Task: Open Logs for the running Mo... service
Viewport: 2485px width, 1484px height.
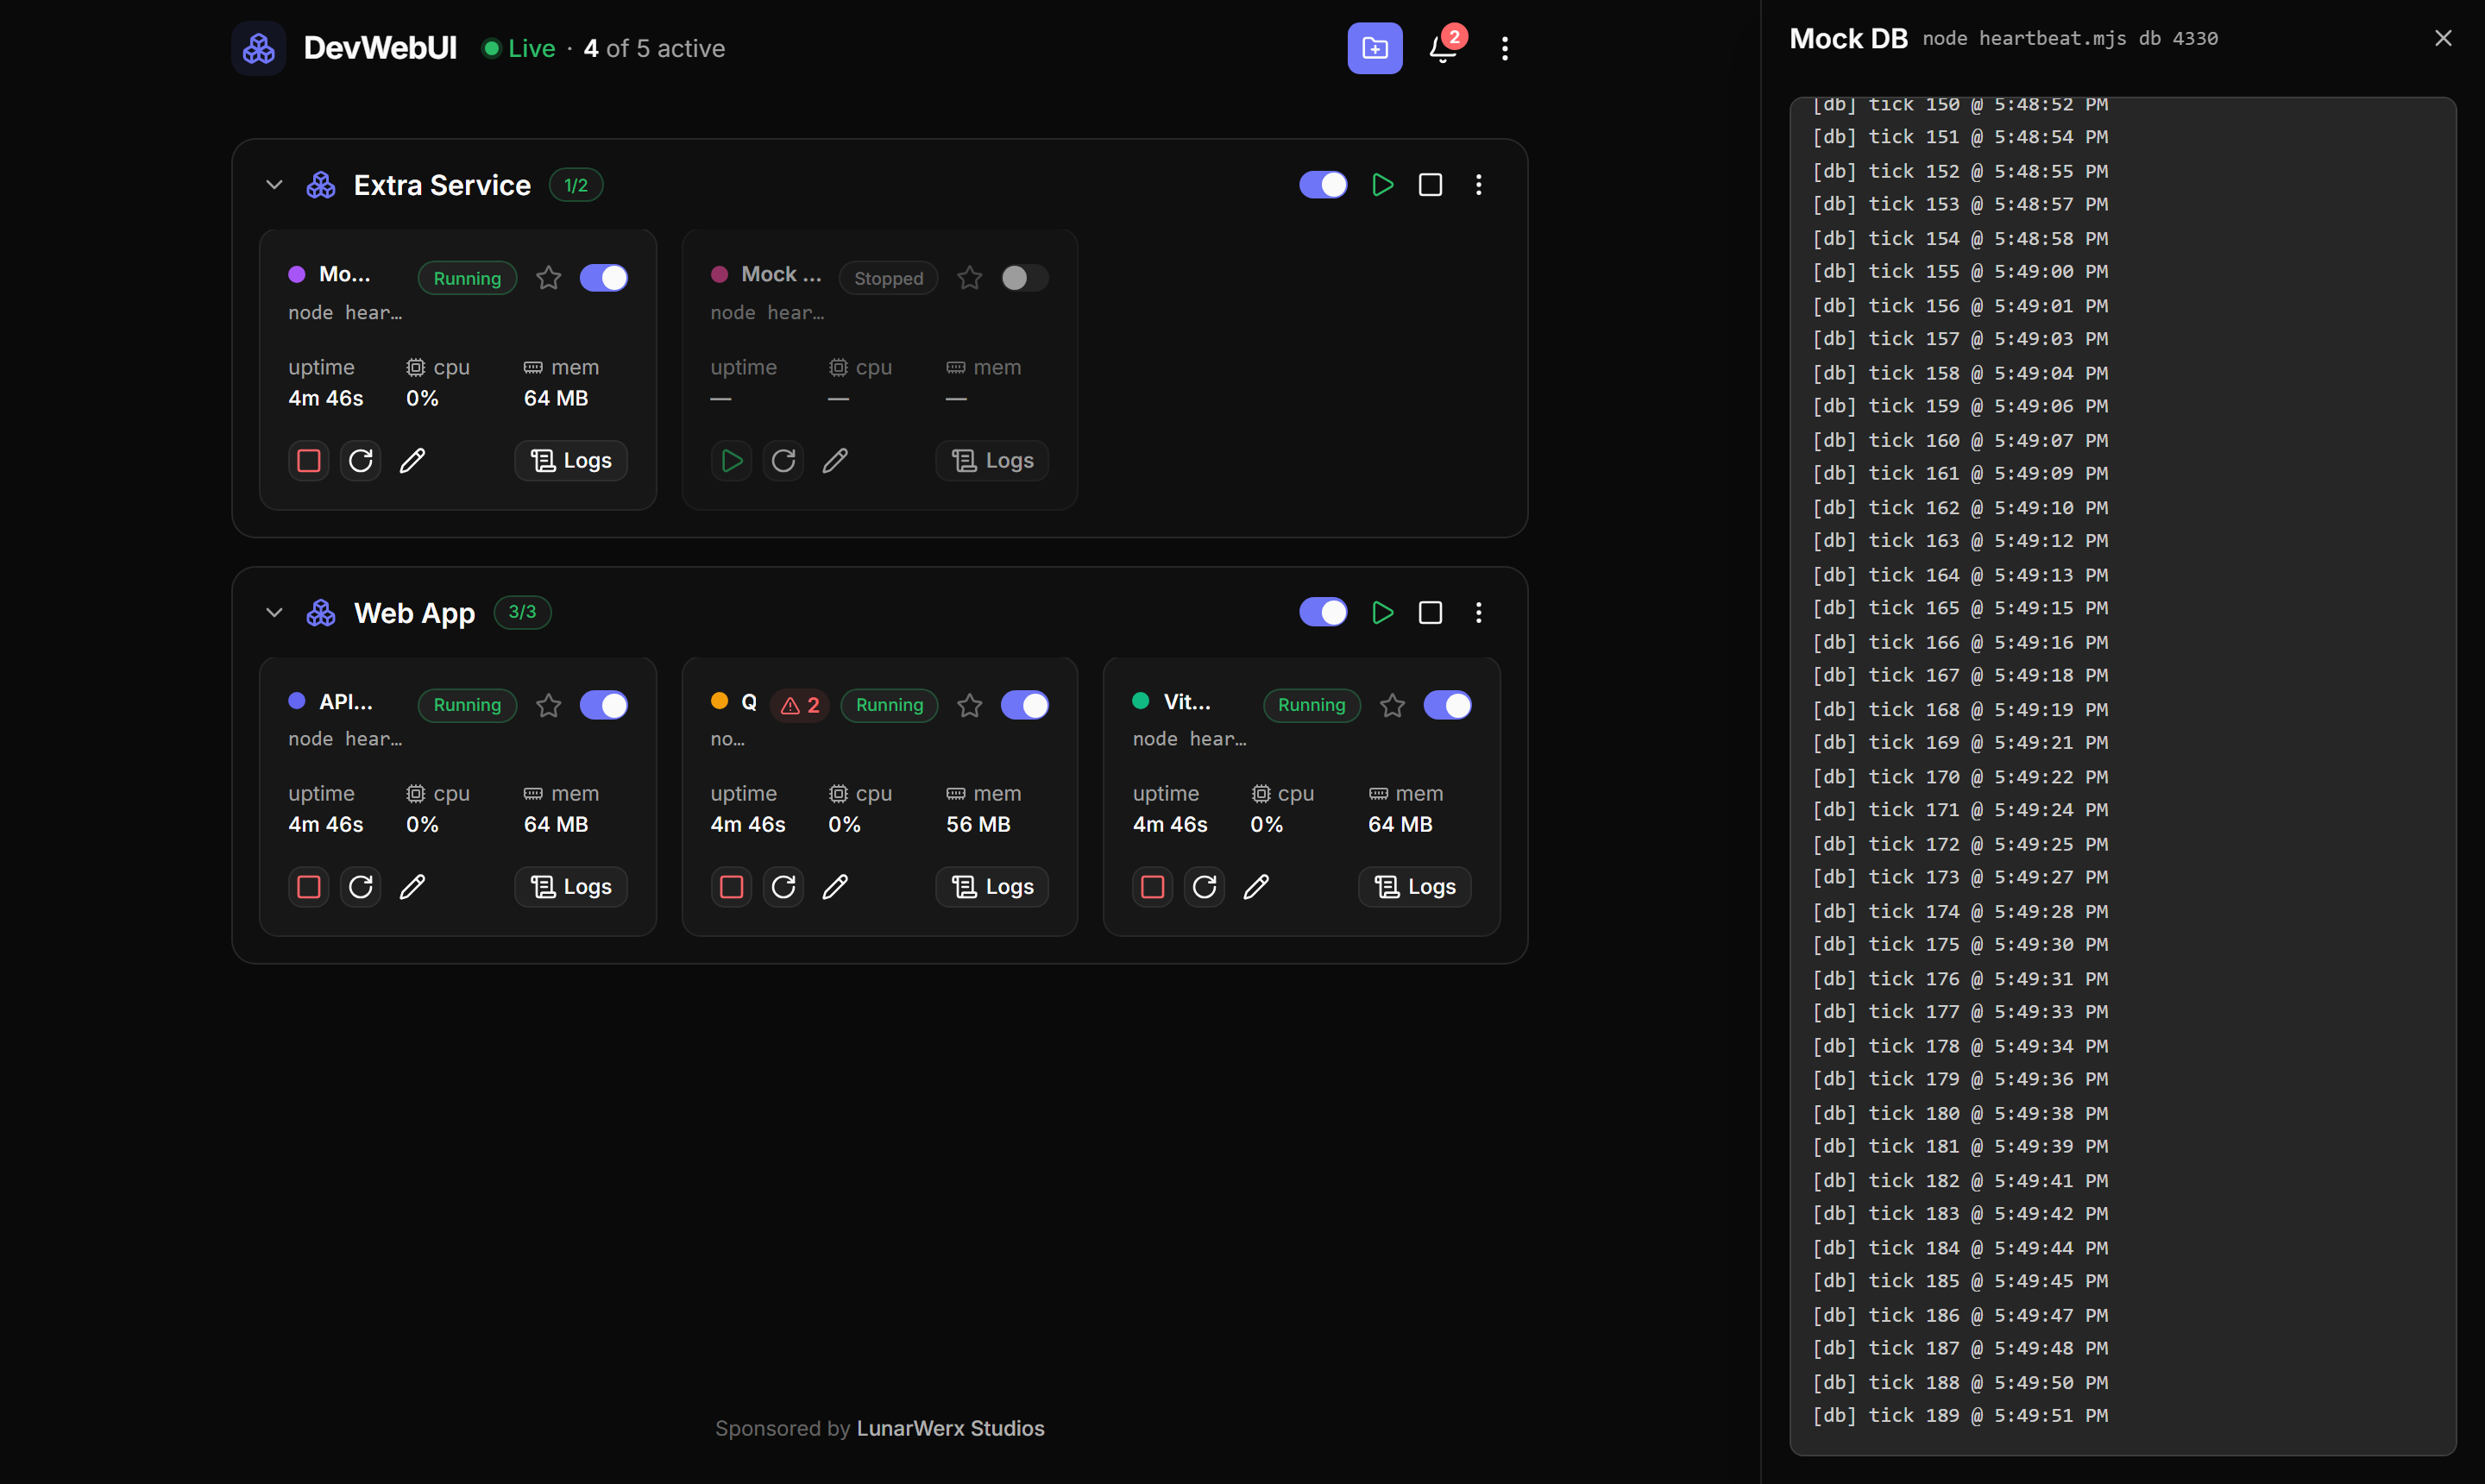Action: click(x=570, y=461)
